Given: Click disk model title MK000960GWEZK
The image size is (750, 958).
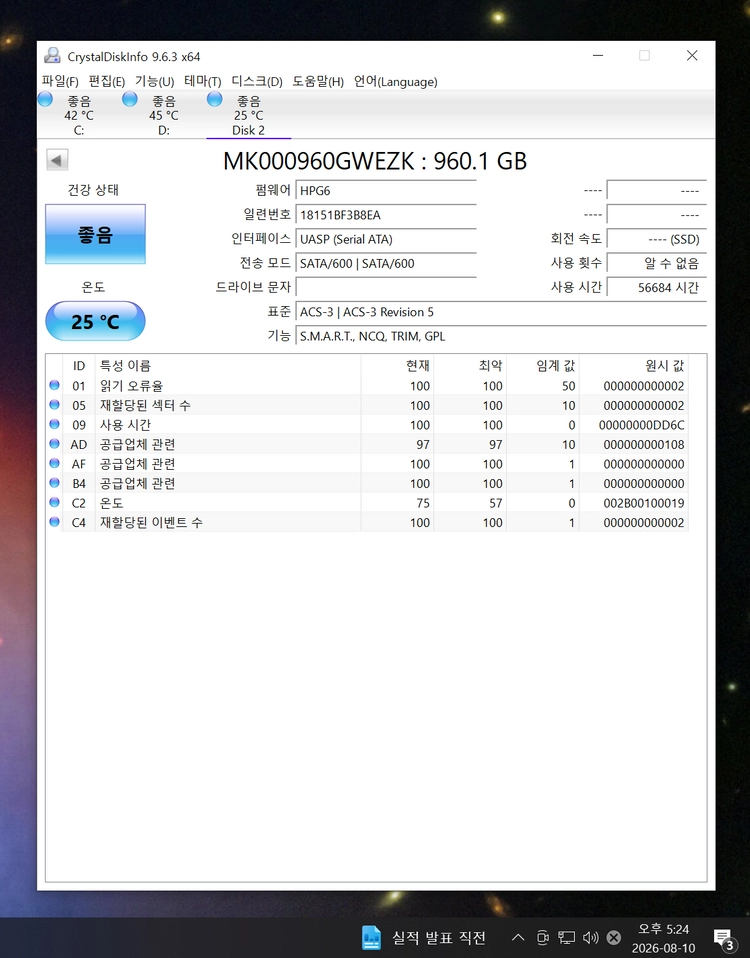Looking at the screenshot, I should [374, 161].
